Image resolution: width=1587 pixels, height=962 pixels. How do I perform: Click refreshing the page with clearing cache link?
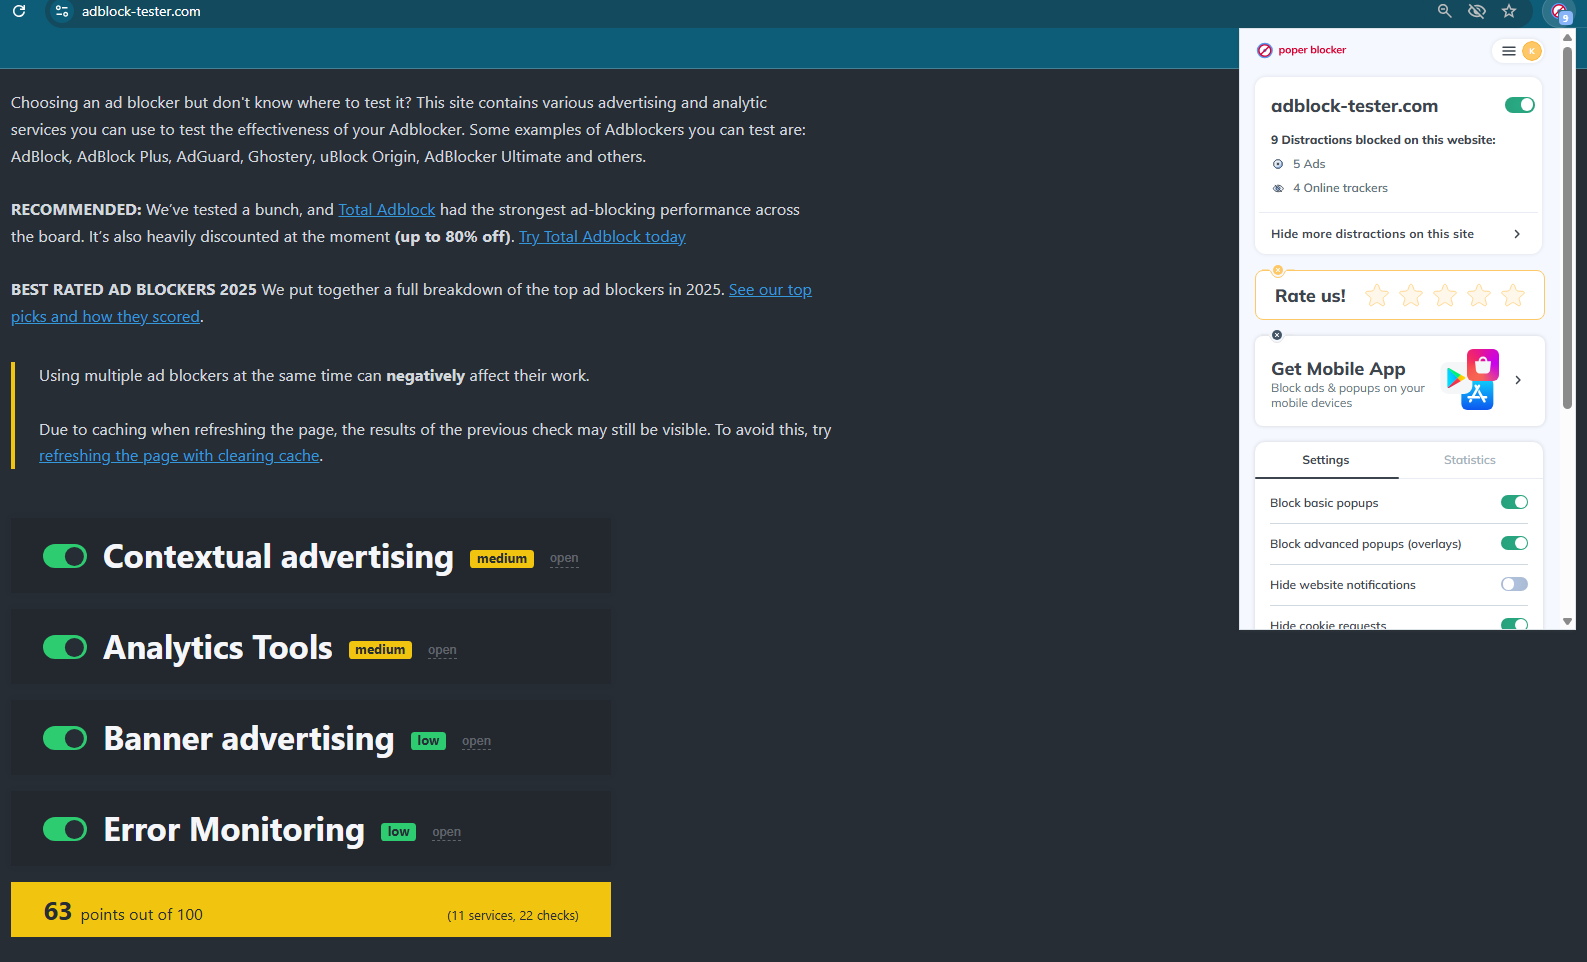(x=179, y=455)
